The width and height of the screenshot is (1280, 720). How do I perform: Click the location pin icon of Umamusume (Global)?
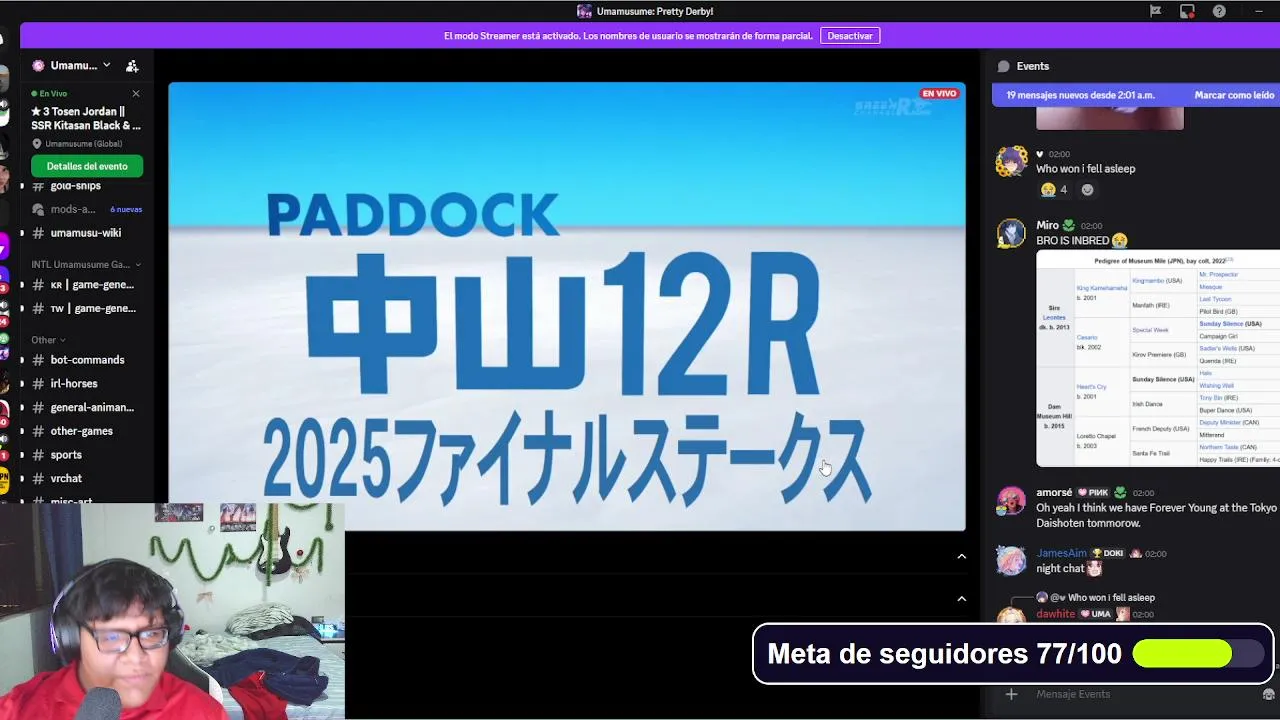click(37, 144)
